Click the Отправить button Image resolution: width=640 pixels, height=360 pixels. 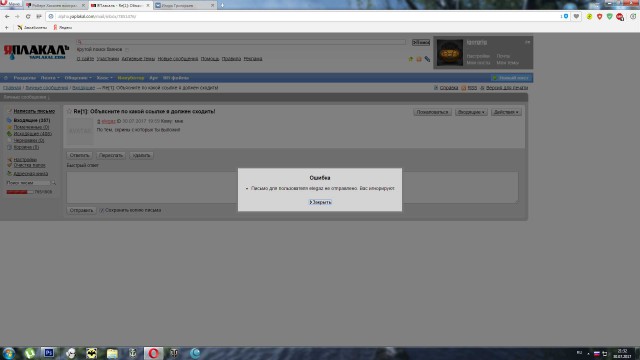(x=81, y=210)
